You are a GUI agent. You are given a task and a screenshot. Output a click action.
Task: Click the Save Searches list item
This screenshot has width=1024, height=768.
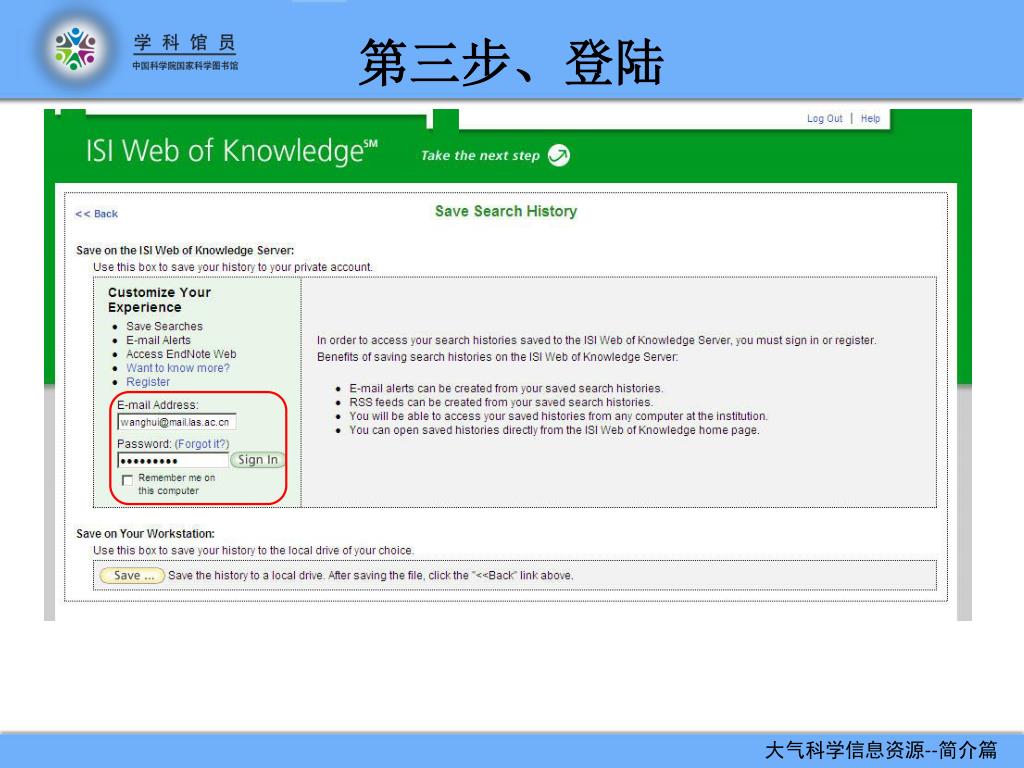point(164,326)
